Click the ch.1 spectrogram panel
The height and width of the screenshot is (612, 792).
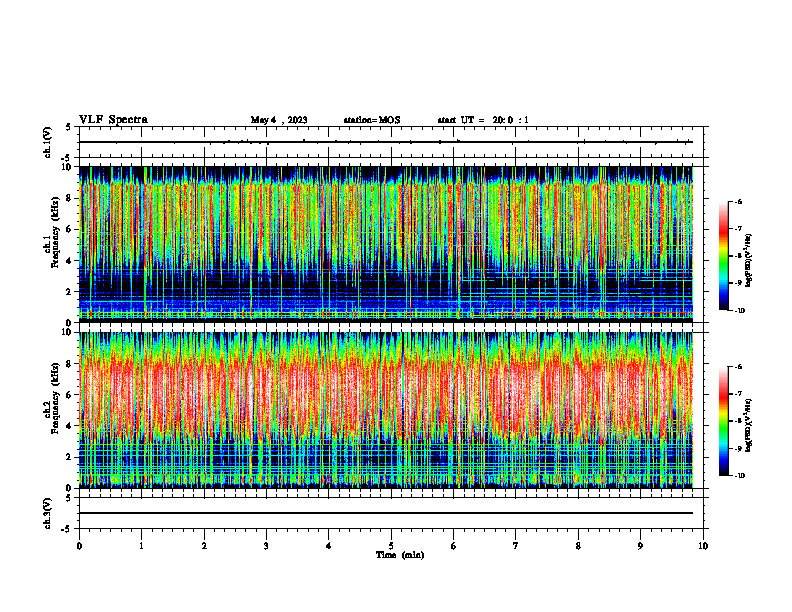(386, 244)
